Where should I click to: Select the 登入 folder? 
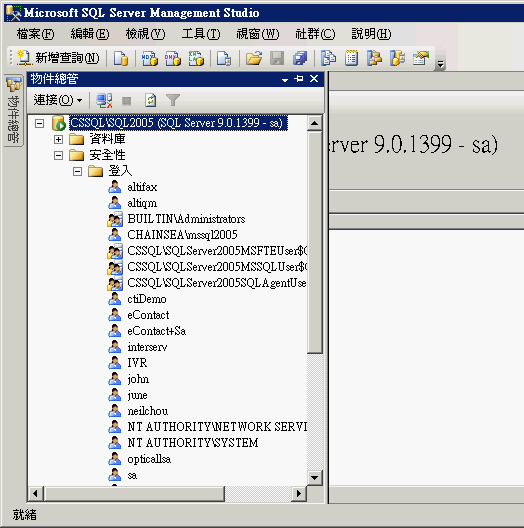pyautogui.click(x=120, y=171)
